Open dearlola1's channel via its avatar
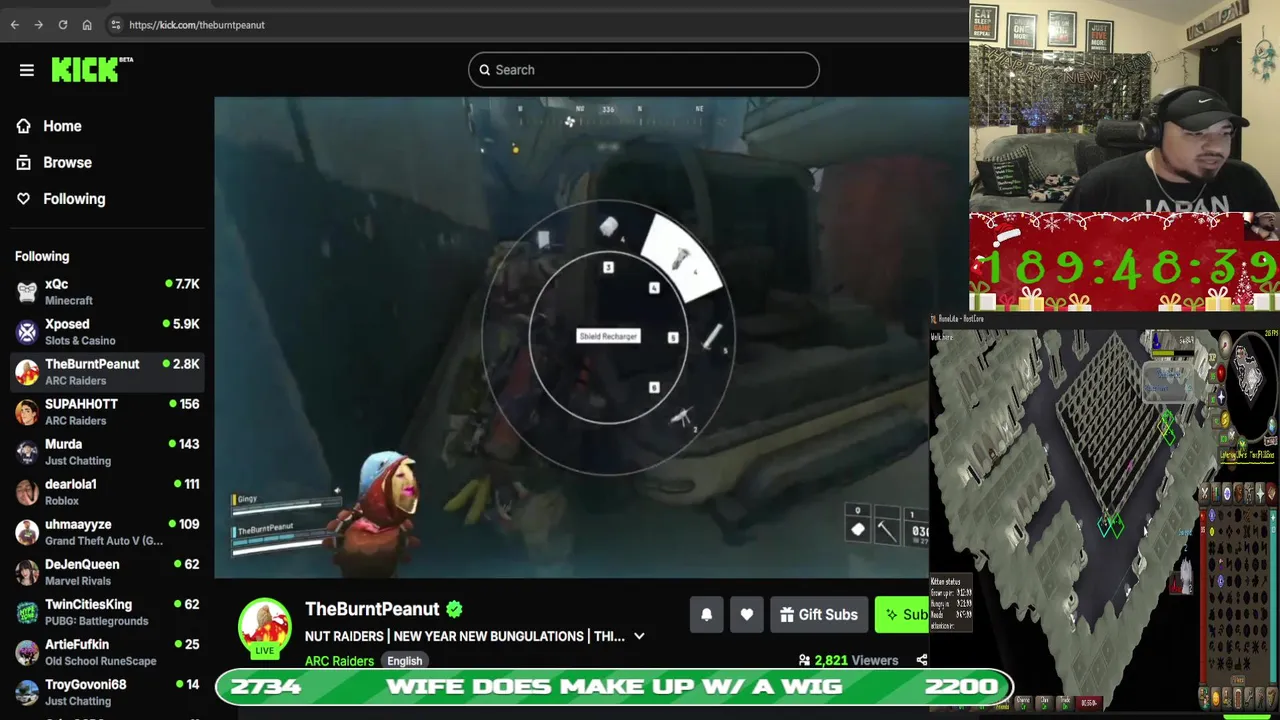This screenshot has height=720, width=1280. pyautogui.click(x=27, y=491)
